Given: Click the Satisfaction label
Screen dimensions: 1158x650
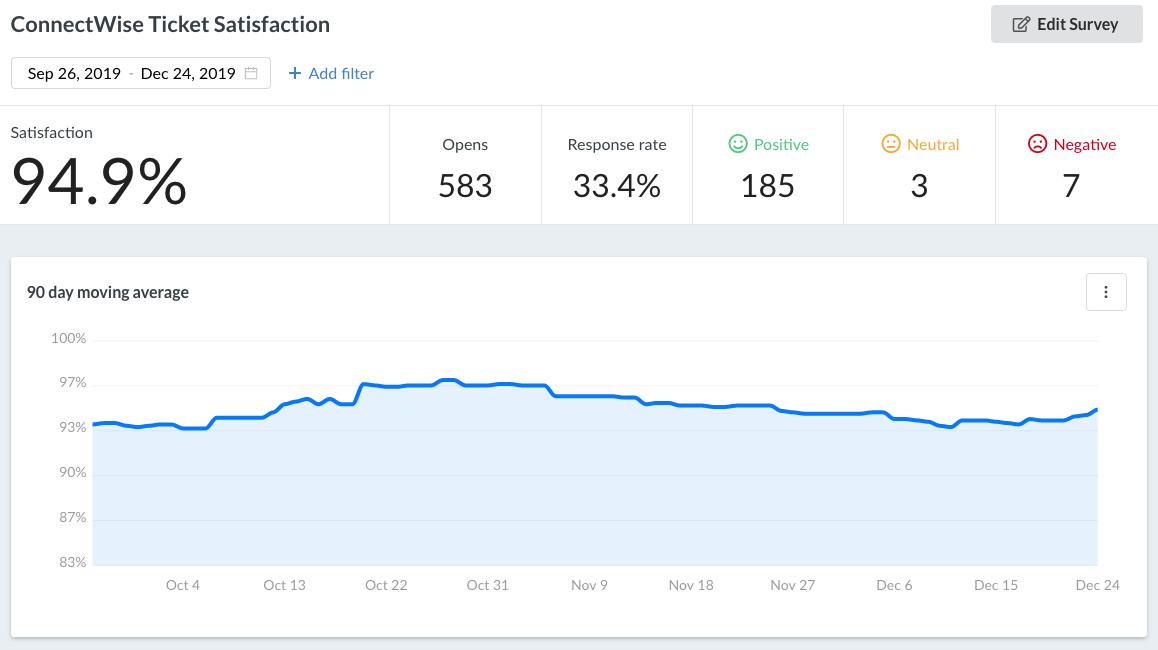Looking at the screenshot, I should tap(52, 132).
